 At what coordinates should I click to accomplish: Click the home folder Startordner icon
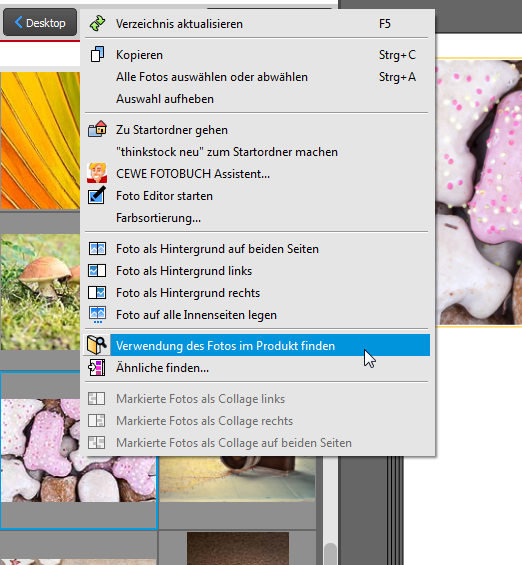[x=97, y=129]
